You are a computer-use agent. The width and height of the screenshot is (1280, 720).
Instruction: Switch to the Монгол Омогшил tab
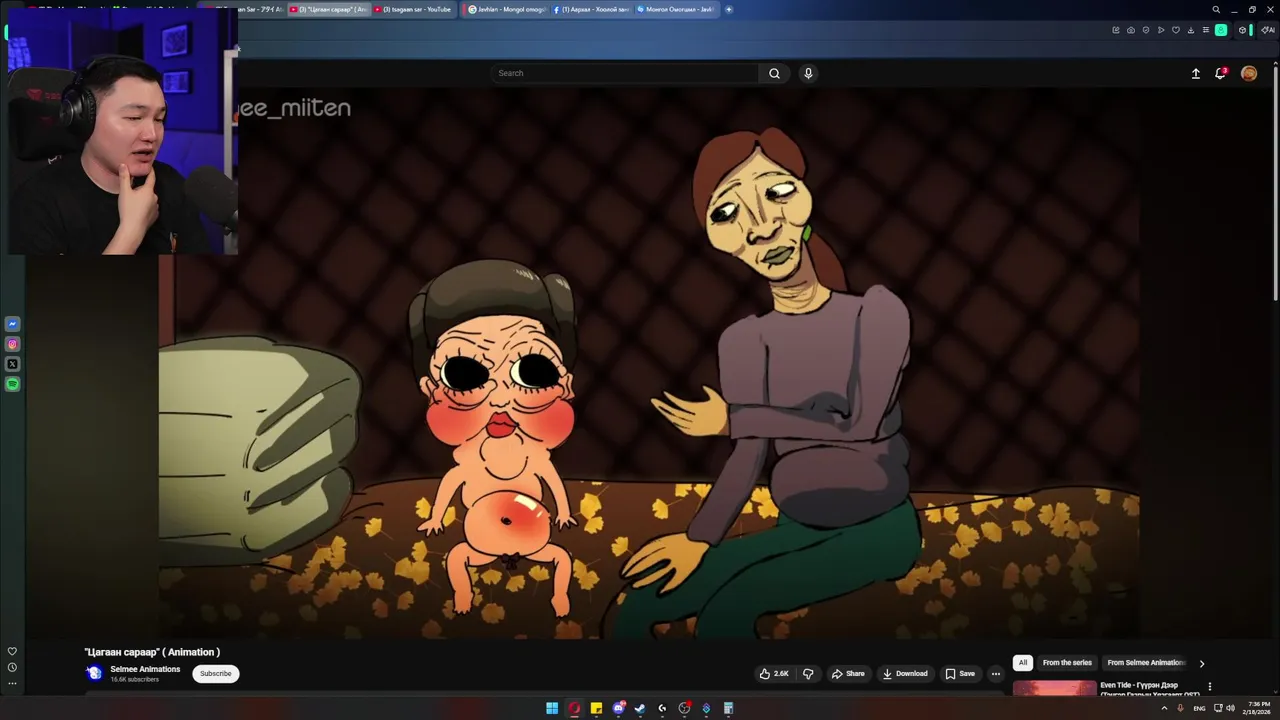pyautogui.click(x=676, y=9)
